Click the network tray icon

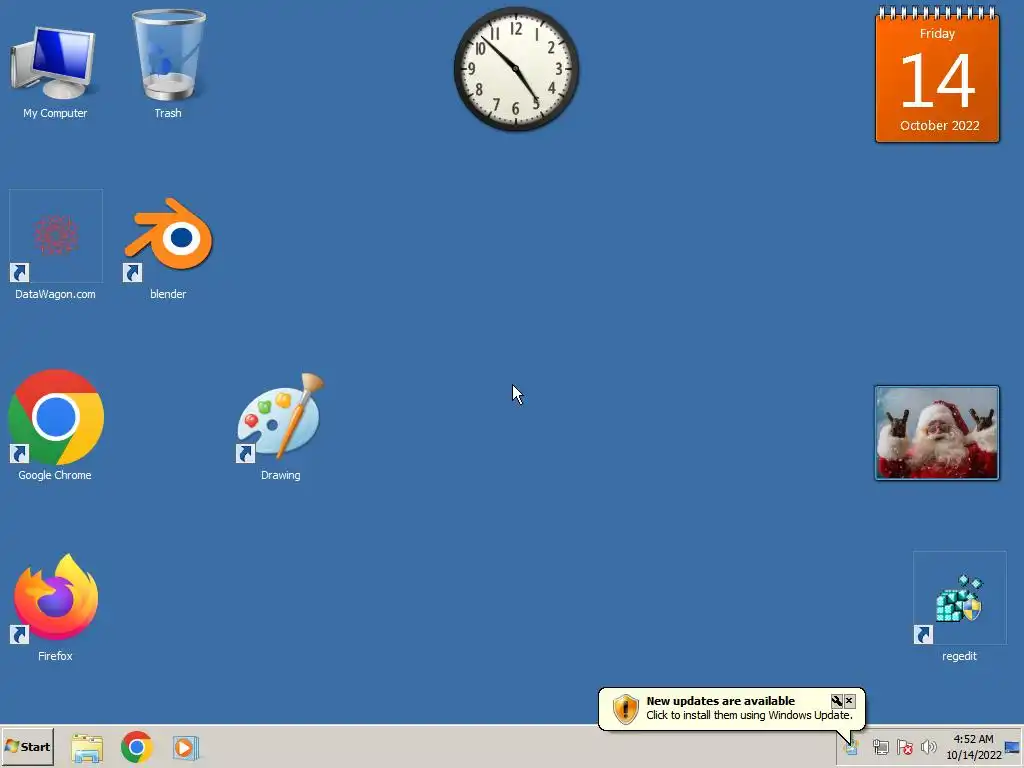pyautogui.click(x=880, y=746)
